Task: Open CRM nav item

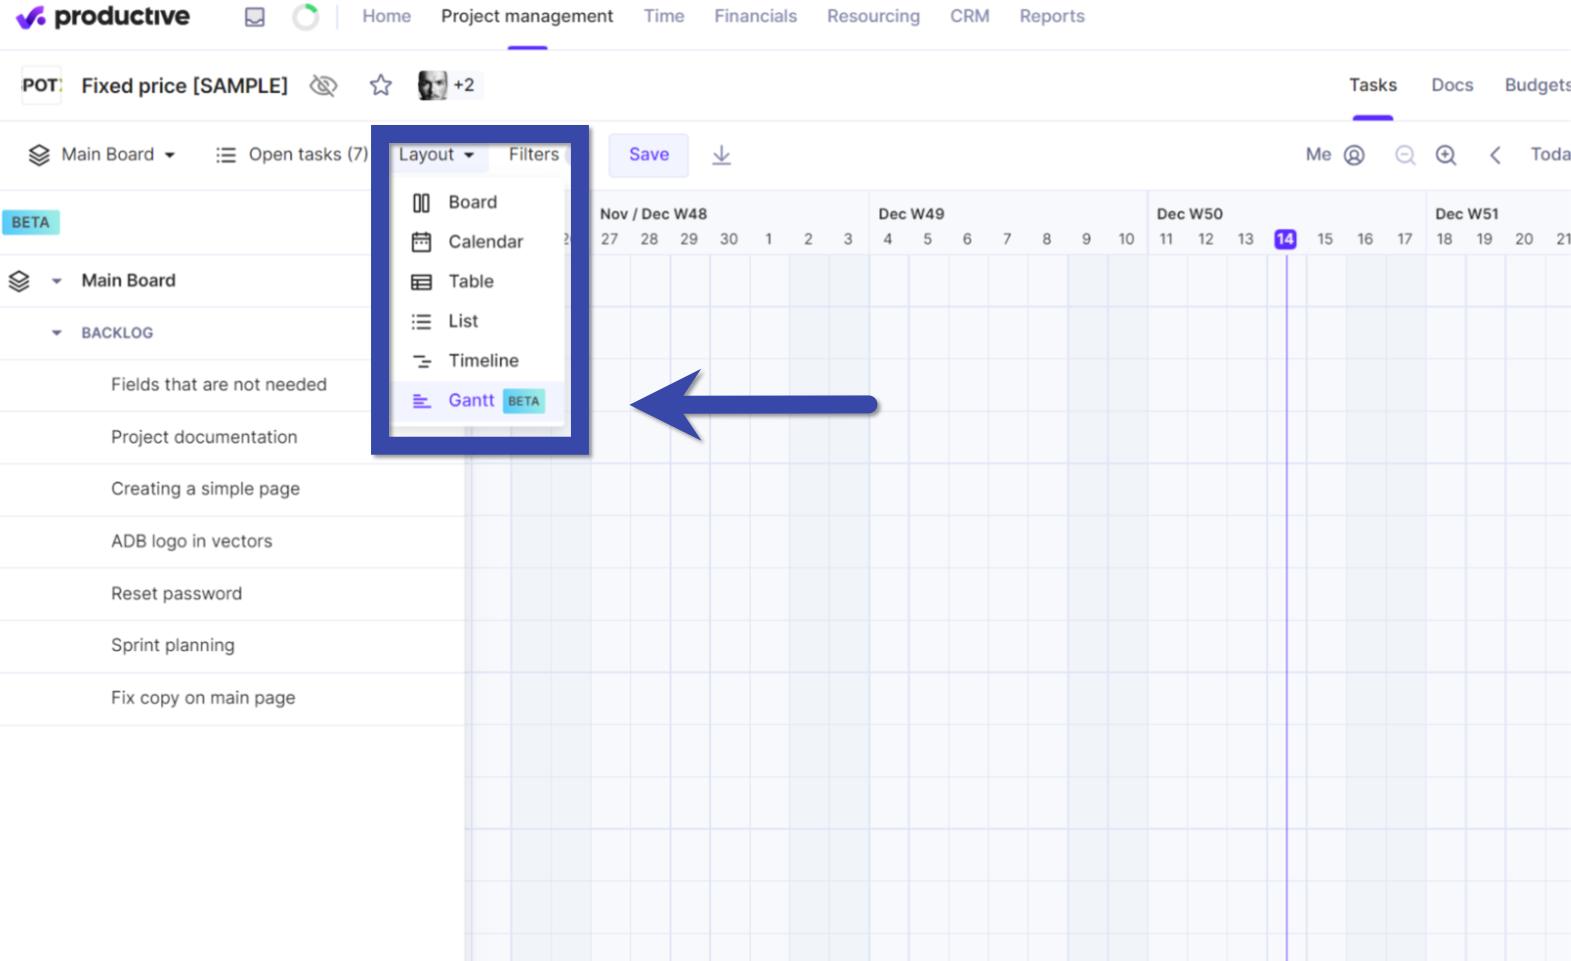Action: point(969,17)
